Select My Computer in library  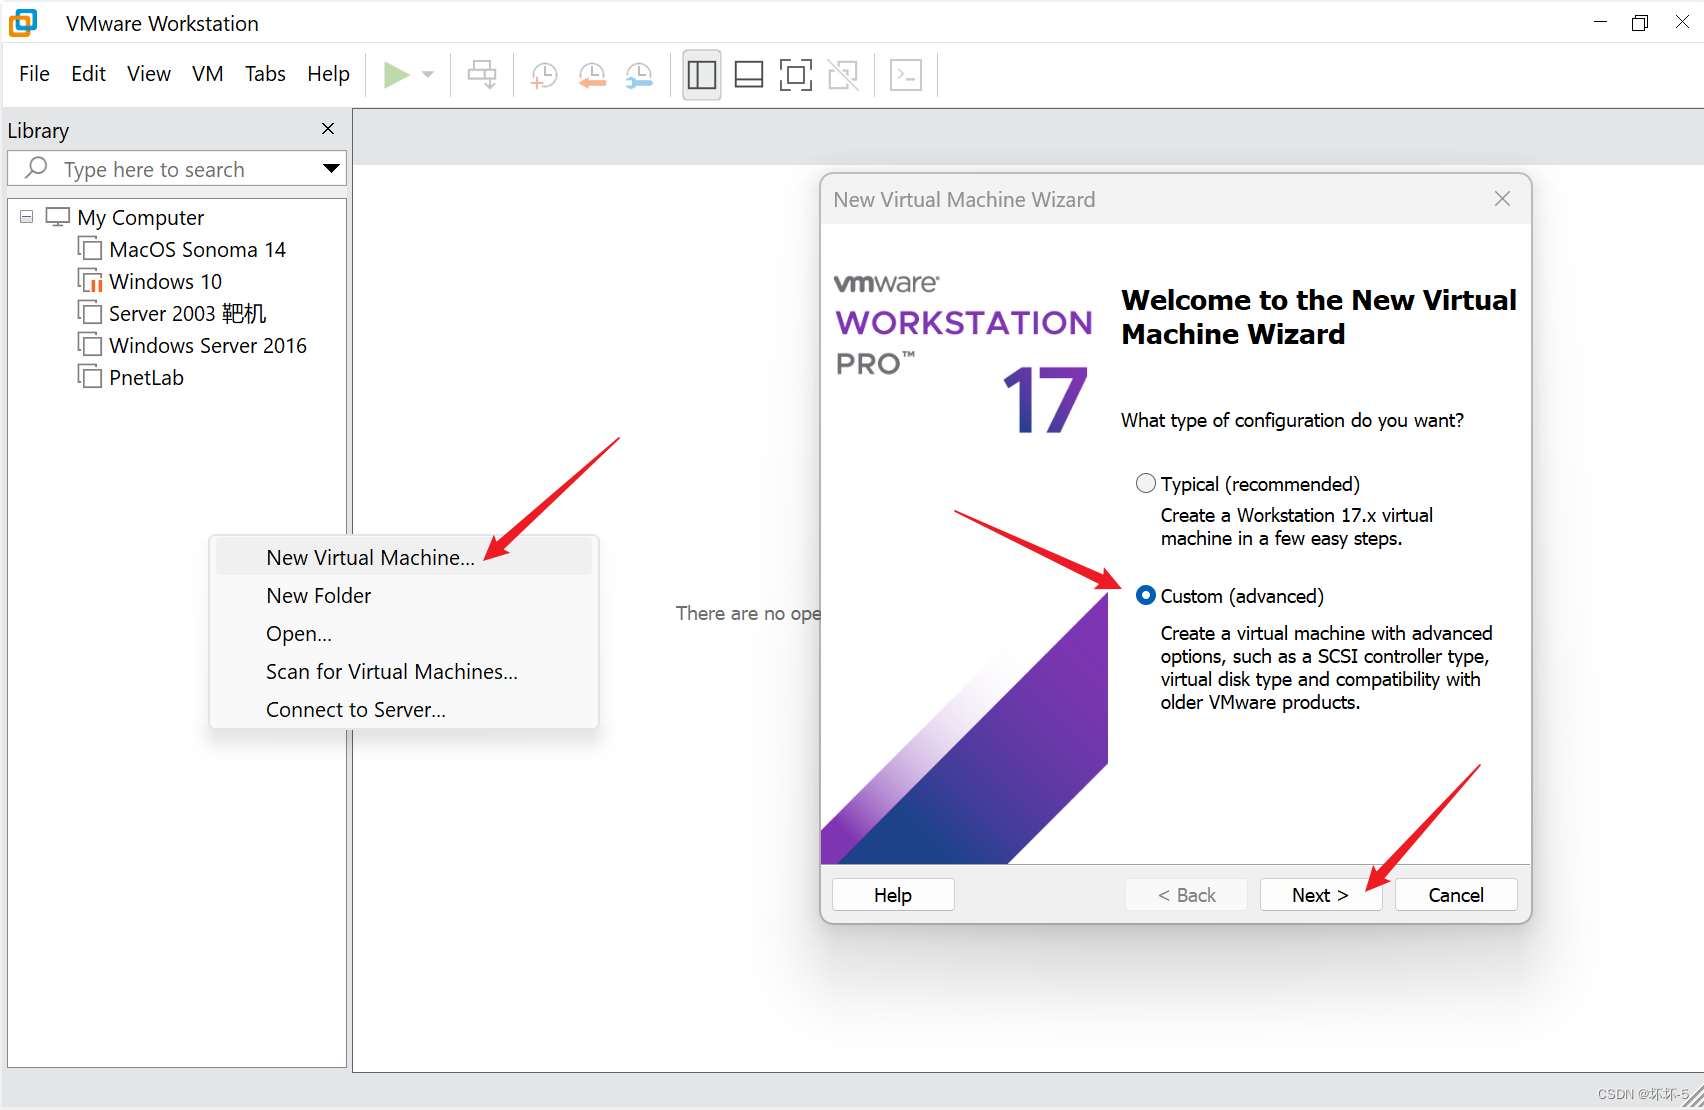click(140, 217)
